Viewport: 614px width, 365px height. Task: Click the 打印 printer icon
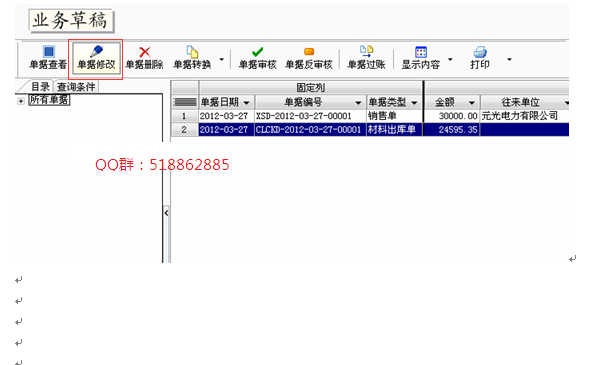coord(480,52)
